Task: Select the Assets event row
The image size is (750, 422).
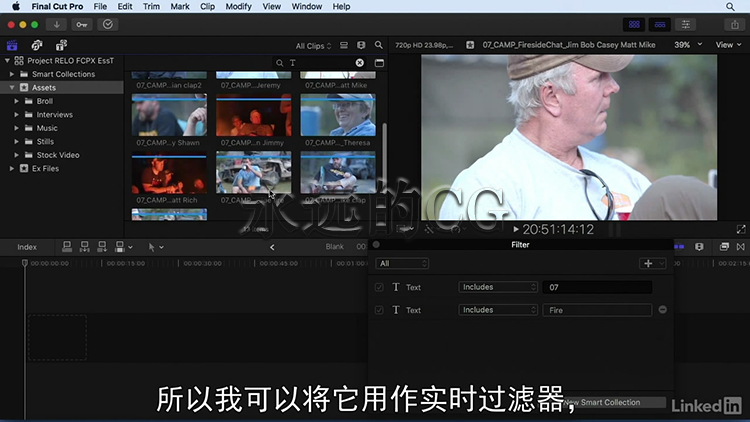Action: pyautogui.click(x=62, y=88)
